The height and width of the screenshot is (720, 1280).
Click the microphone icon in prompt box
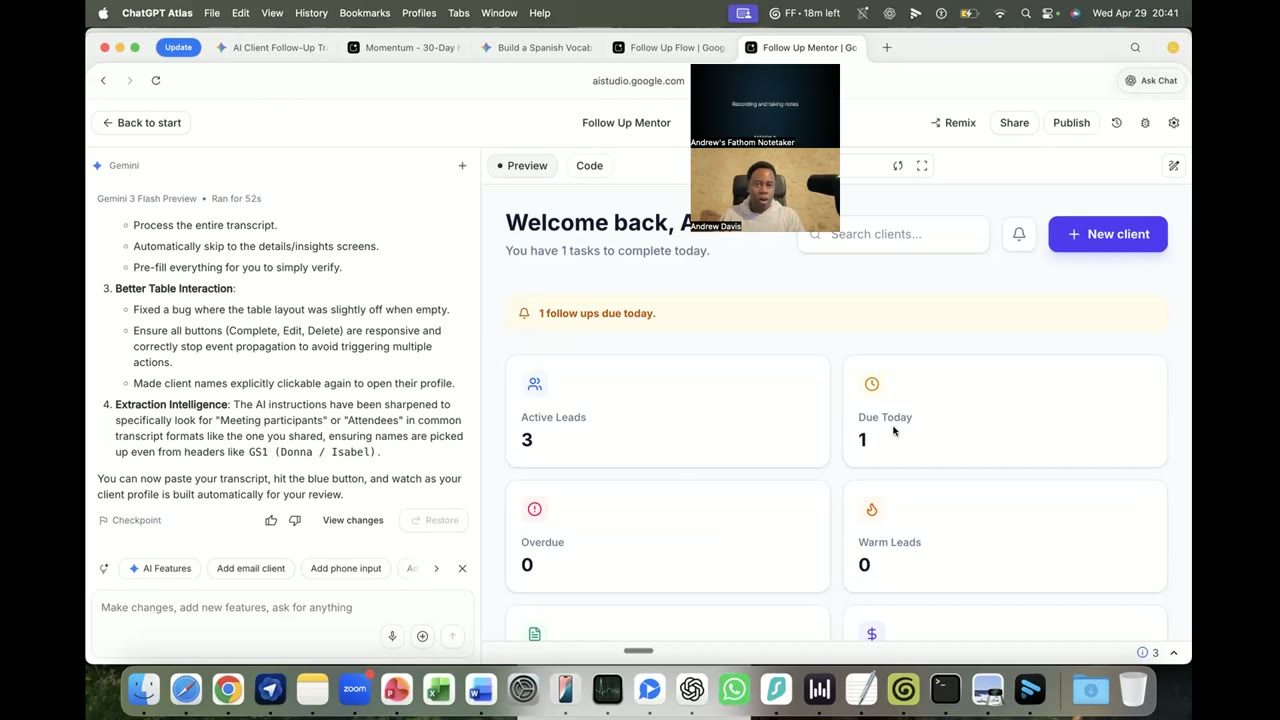click(393, 636)
